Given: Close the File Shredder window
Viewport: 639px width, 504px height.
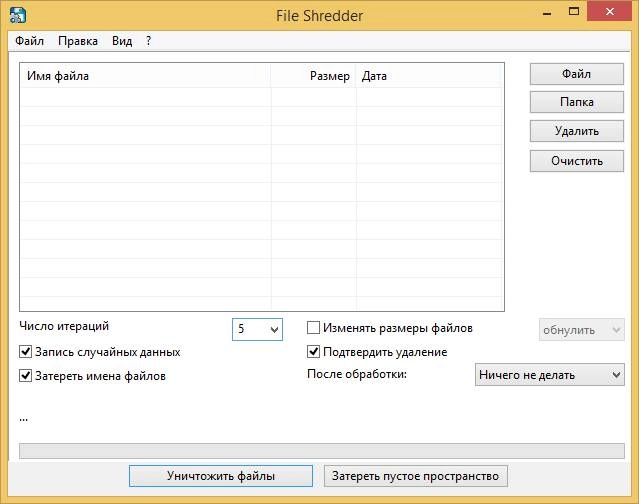Looking at the screenshot, I should pos(610,12).
